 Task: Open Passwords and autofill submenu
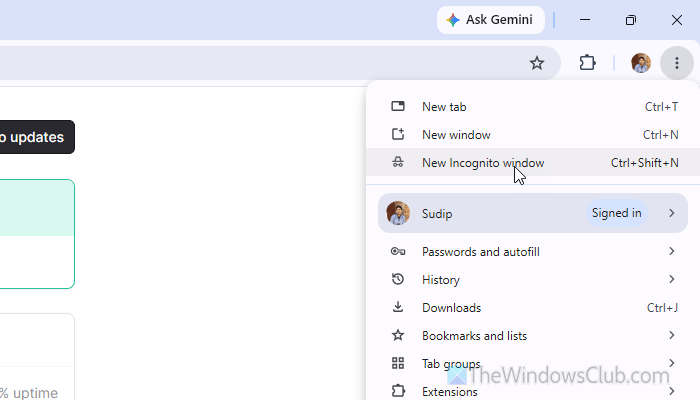533,252
